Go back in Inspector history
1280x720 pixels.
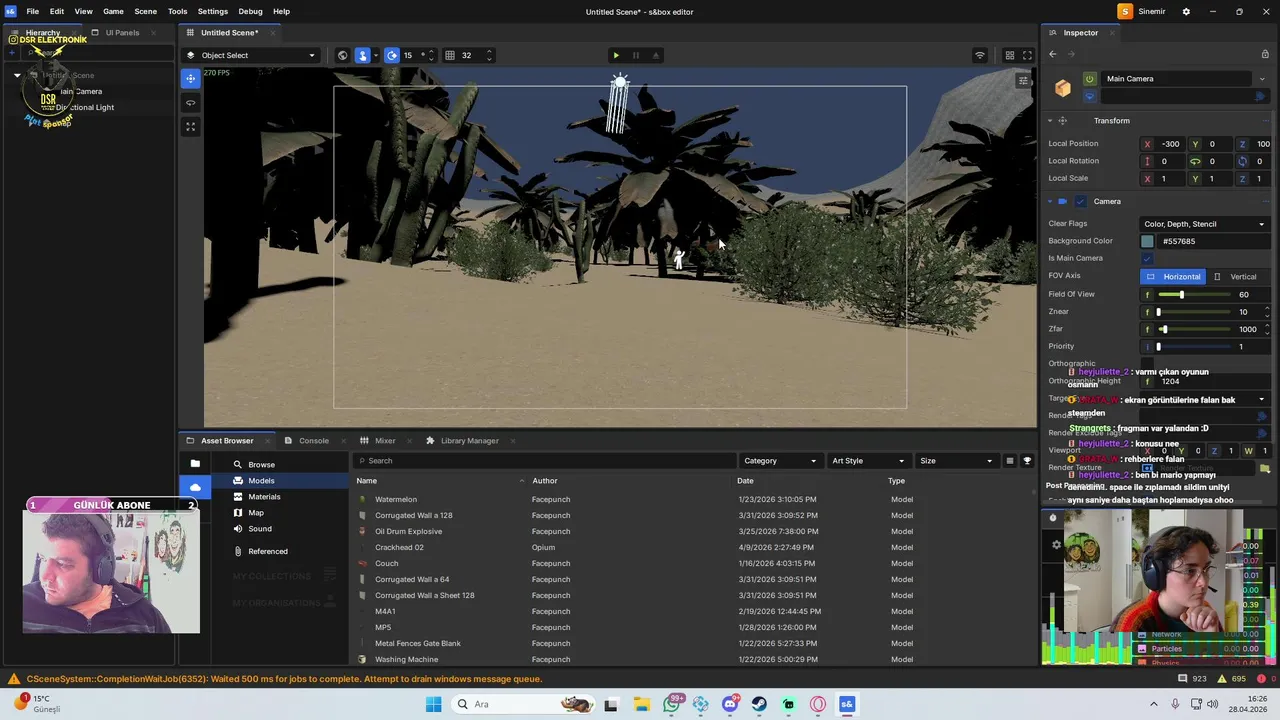coord(1052,54)
